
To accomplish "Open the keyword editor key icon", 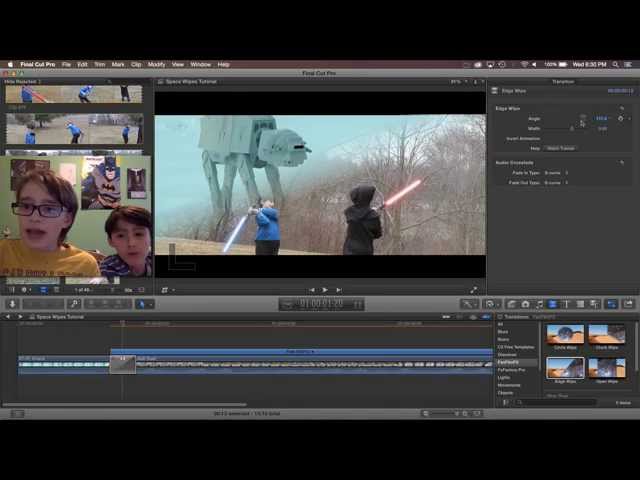I will click(x=74, y=304).
